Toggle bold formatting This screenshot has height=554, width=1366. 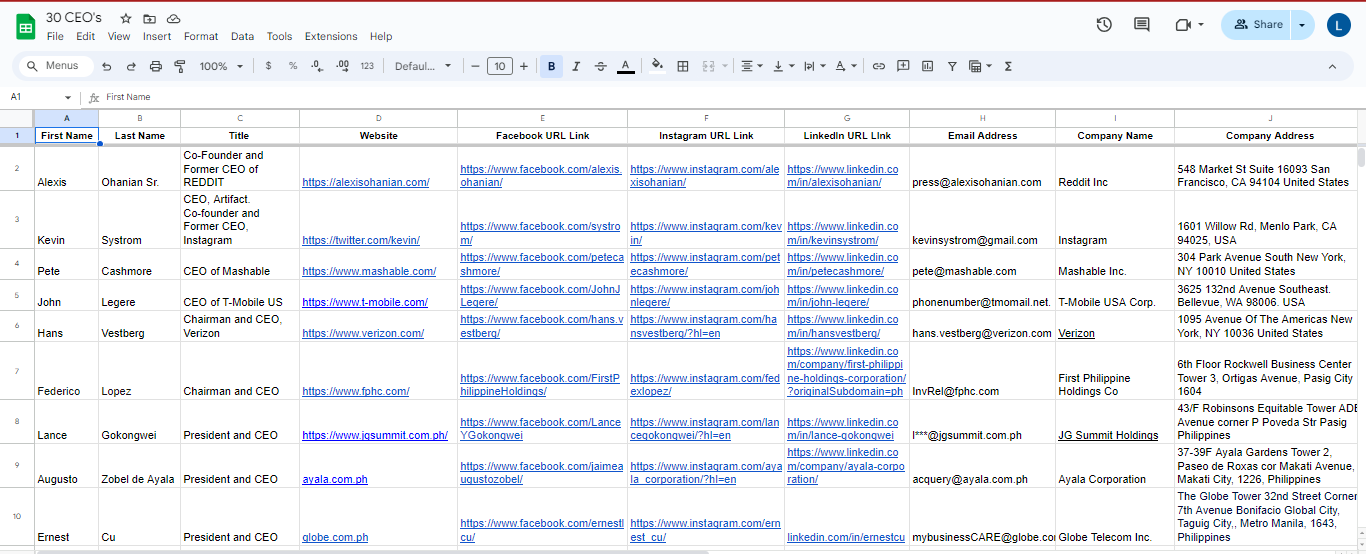(551, 66)
